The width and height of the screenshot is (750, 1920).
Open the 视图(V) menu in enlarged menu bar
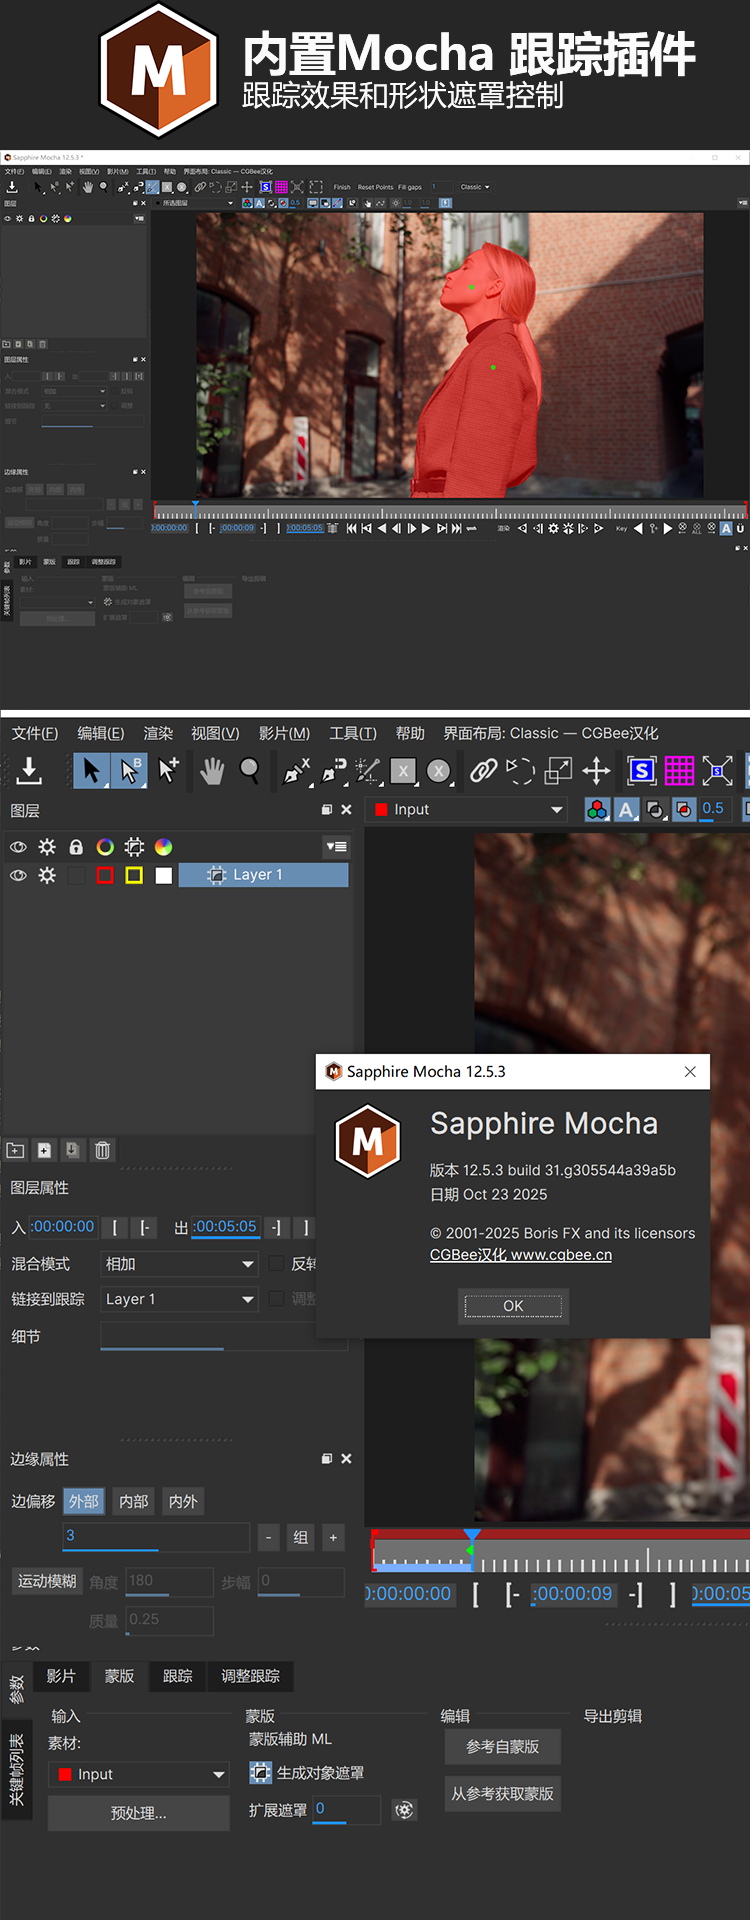(215, 733)
